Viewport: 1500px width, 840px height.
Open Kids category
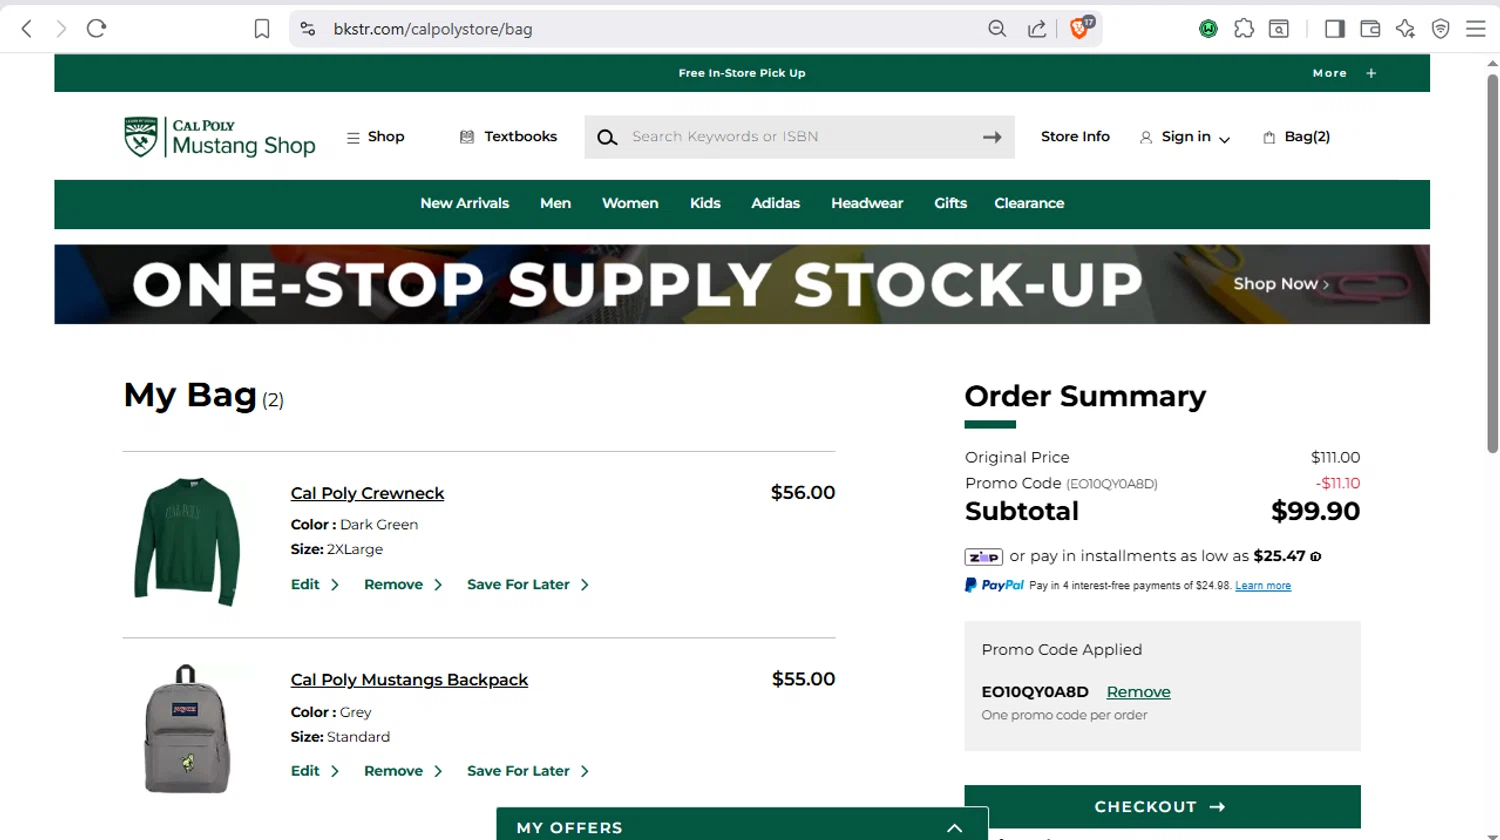[x=705, y=203]
